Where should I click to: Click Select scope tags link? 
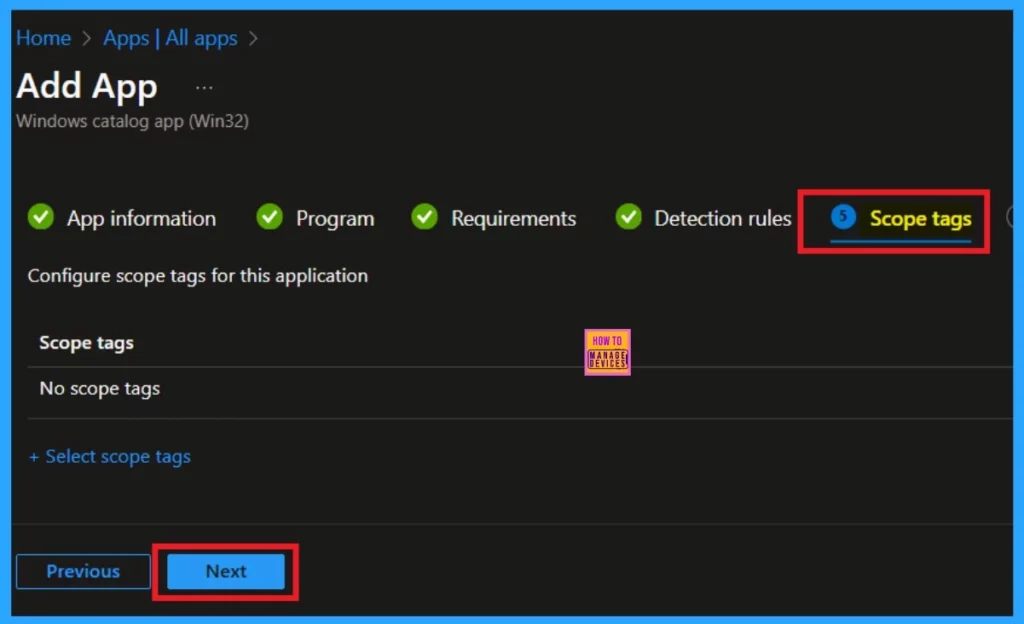click(x=110, y=456)
